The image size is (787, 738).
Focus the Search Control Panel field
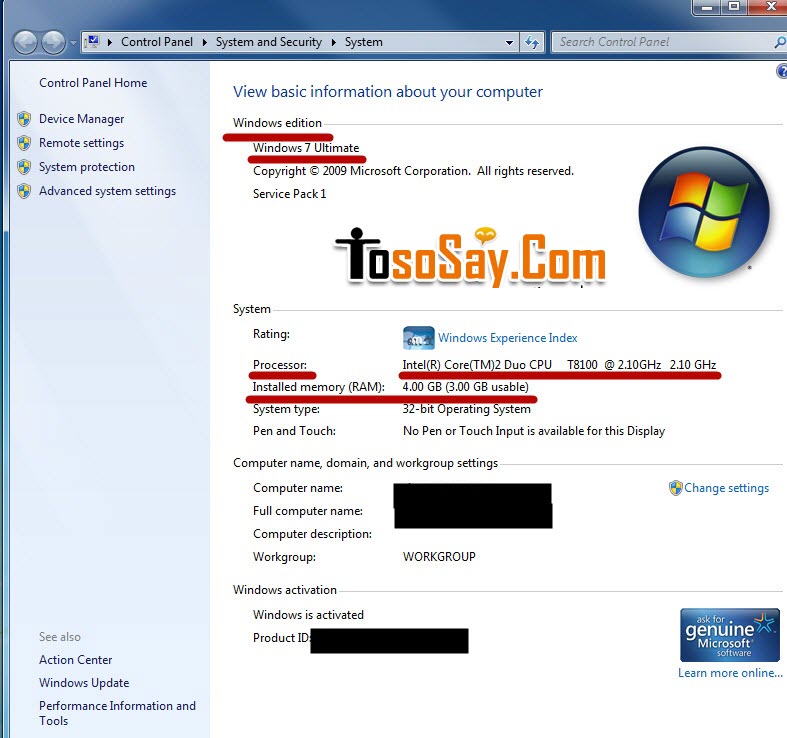pyautogui.click(x=660, y=42)
